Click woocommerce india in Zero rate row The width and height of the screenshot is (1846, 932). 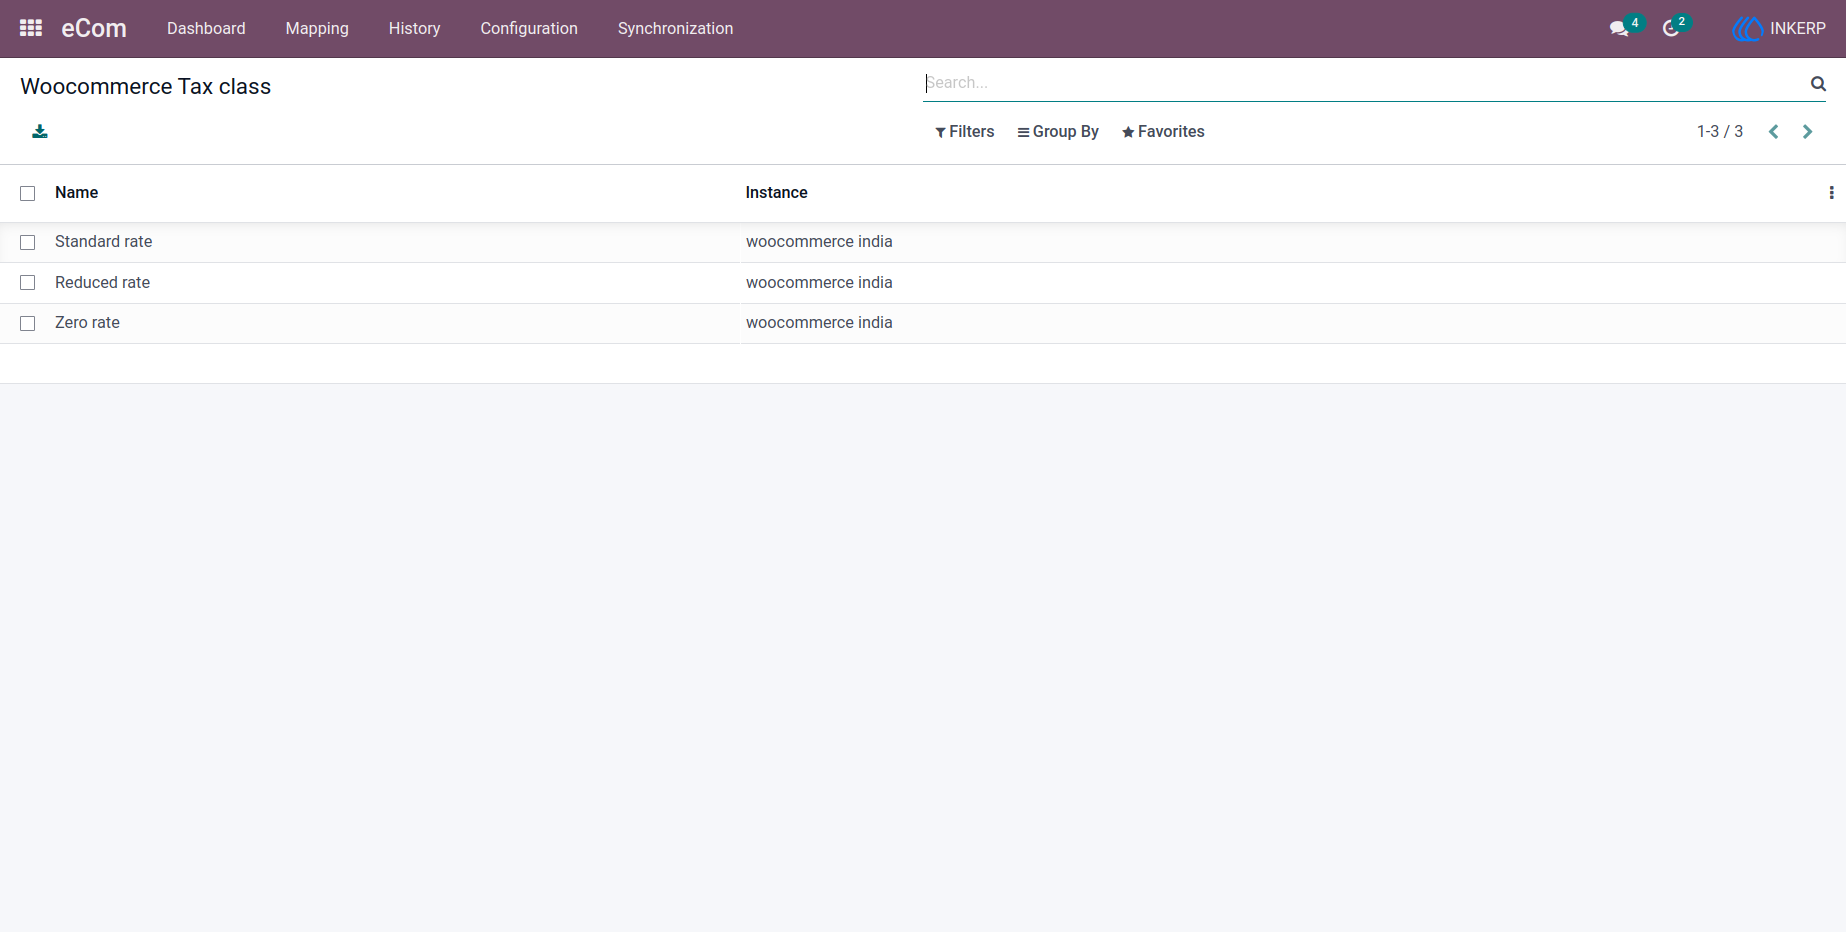coord(819,323)
